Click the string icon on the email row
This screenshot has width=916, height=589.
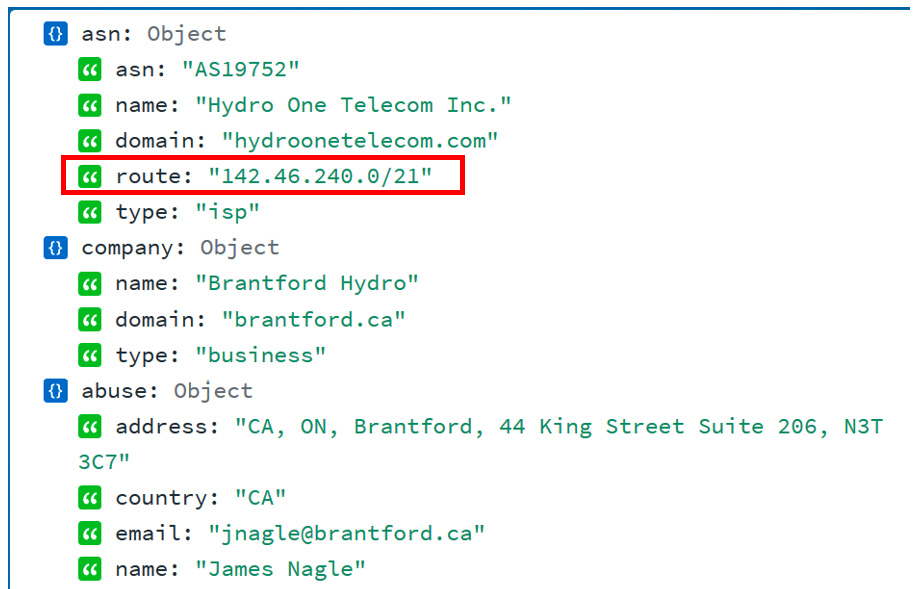90,533
